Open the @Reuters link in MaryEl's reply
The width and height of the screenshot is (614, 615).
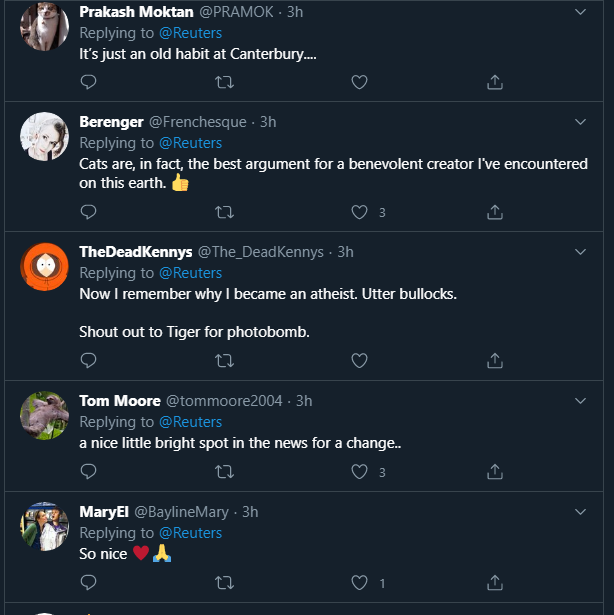(x=191, y=532)
